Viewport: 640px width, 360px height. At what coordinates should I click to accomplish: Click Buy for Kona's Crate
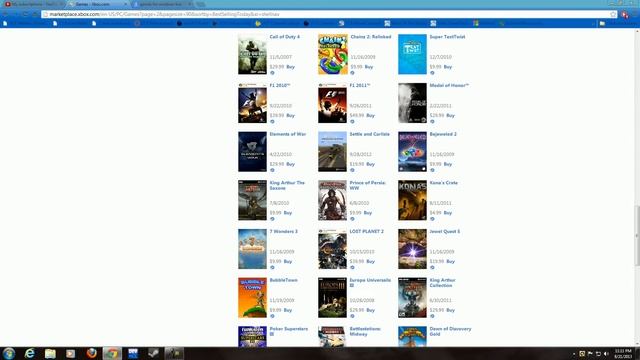448,213
